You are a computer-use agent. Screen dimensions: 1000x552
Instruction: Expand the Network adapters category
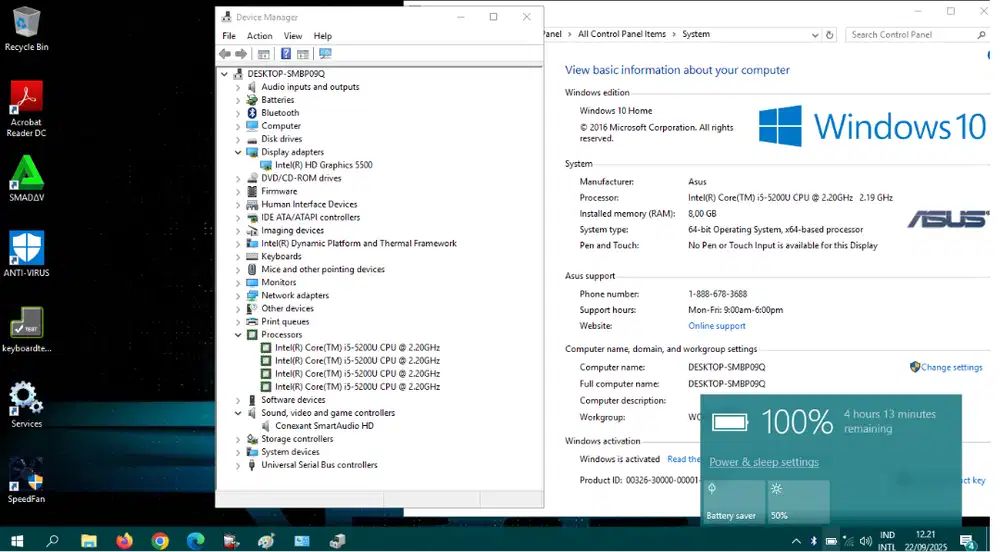(238, 295)
